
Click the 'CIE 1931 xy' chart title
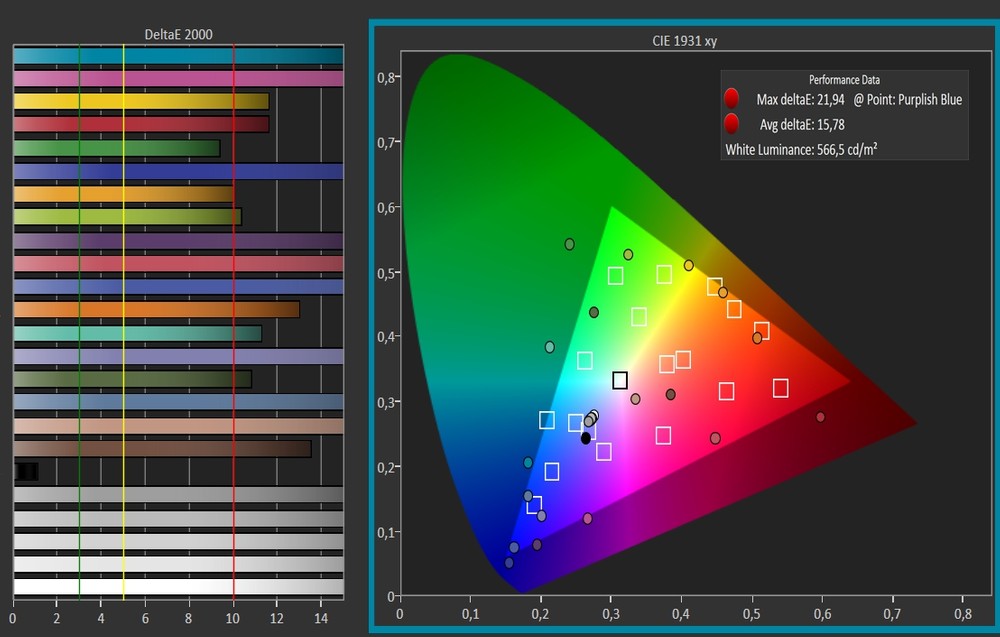684,41
